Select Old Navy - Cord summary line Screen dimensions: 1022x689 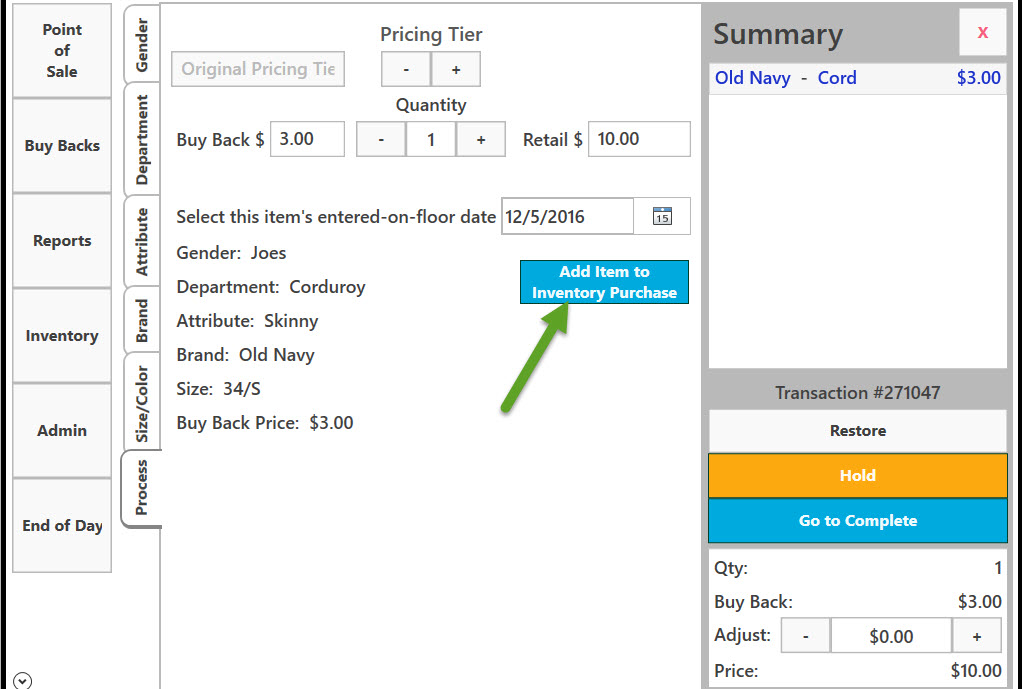[857, 78]
